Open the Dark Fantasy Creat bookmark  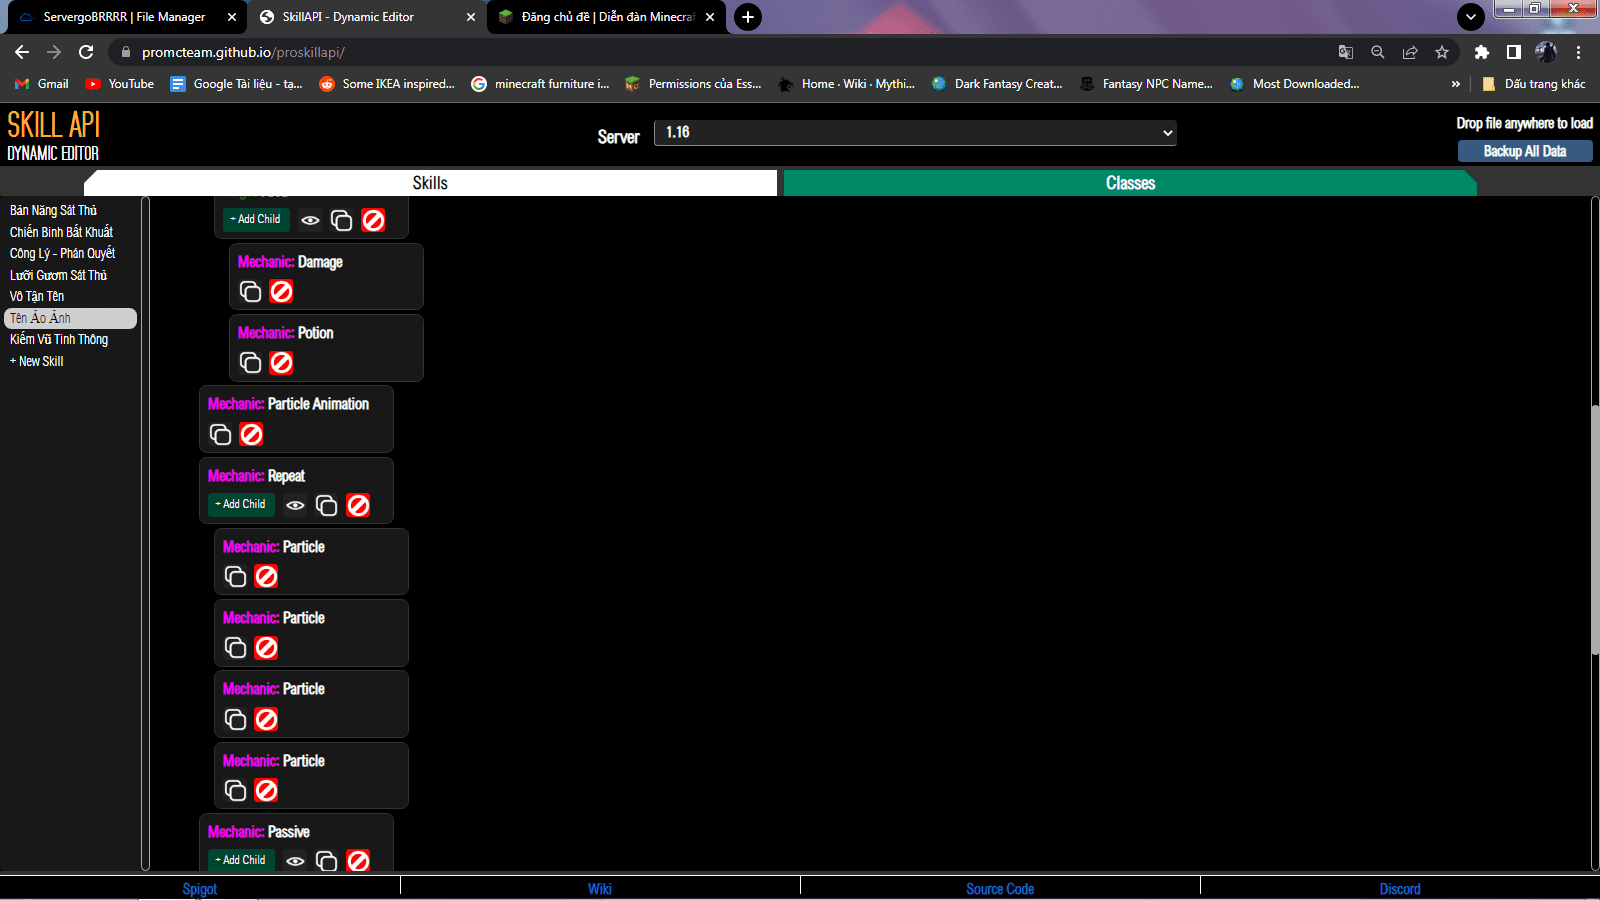click(x=997, y=84)
